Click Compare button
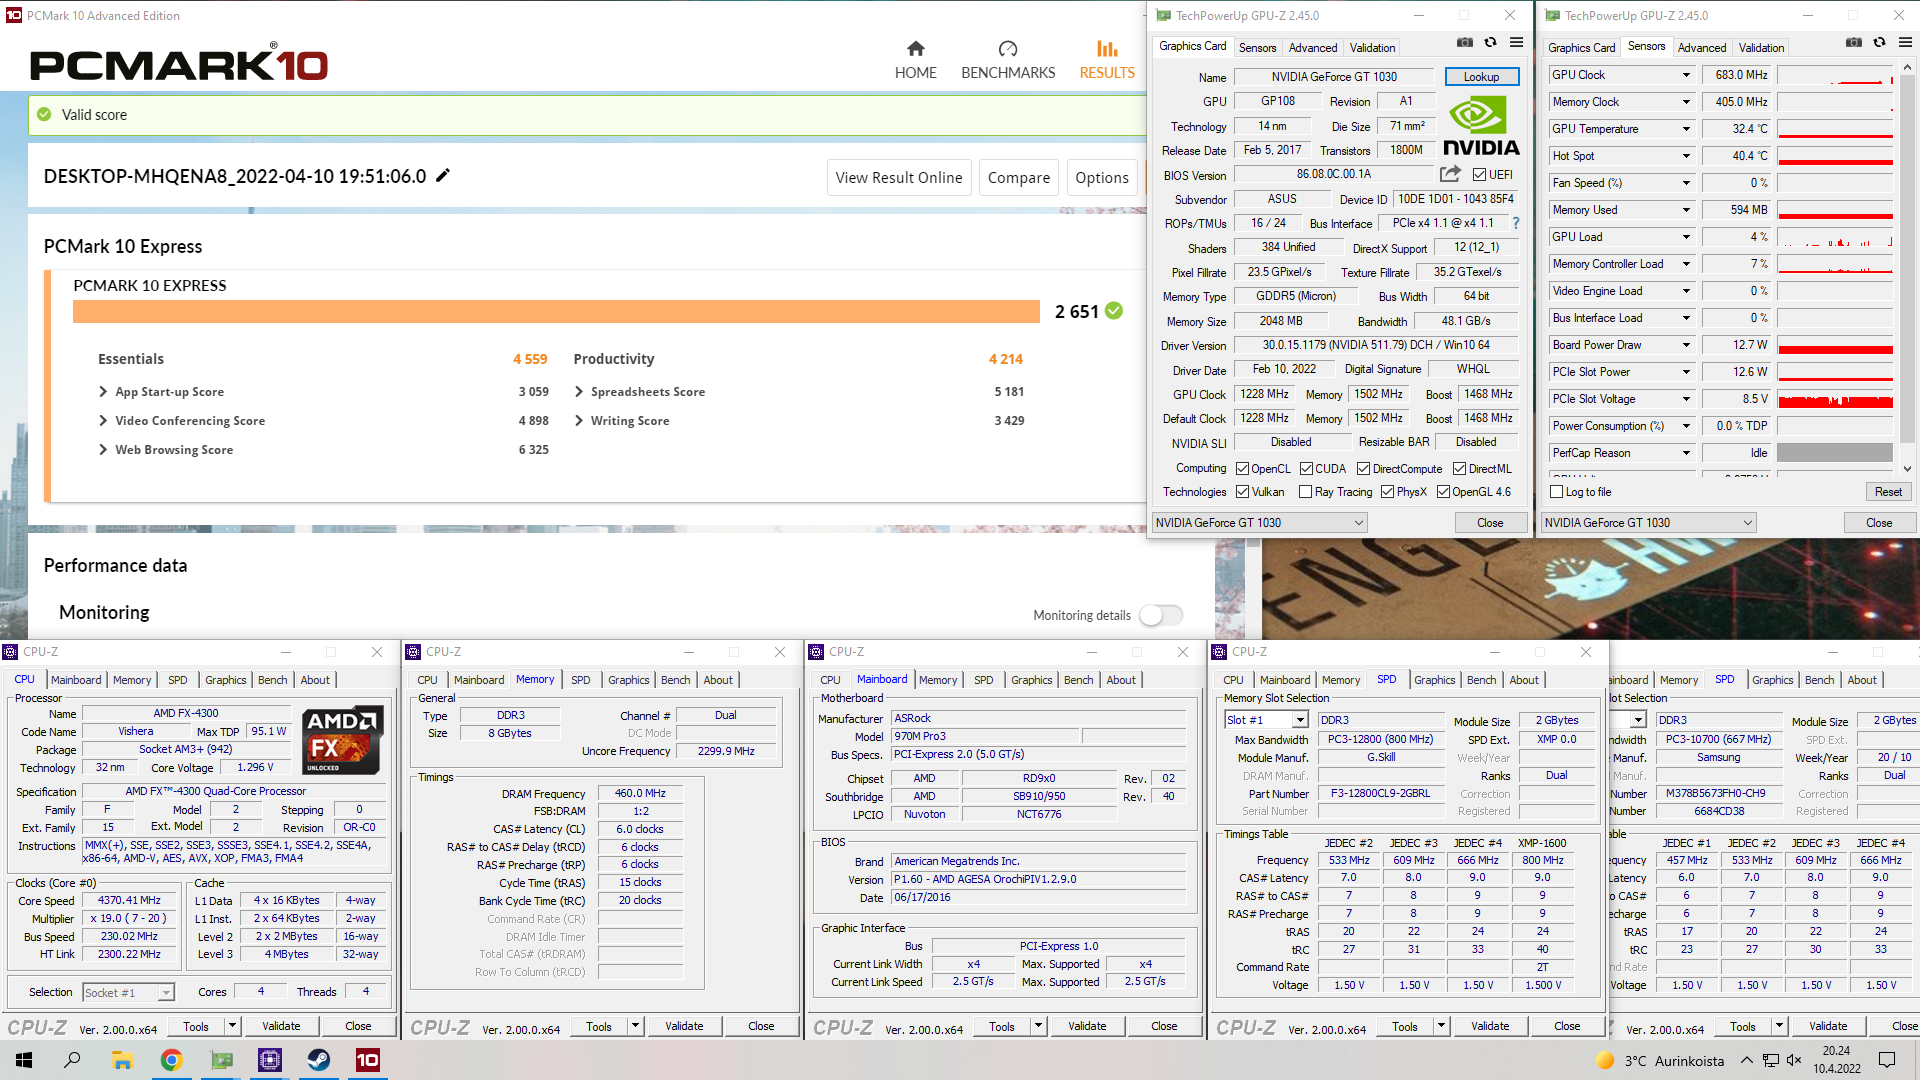The height and width of the screenshot is (1080, 1920). [x=1018, y=178]
